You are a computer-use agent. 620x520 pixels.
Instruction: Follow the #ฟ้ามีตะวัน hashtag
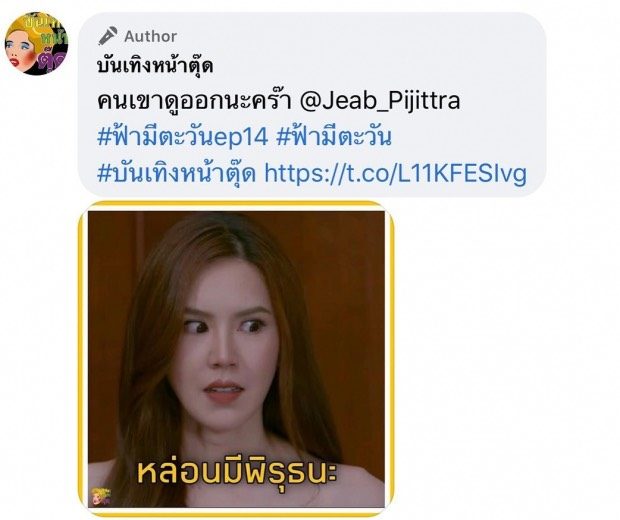334,137
